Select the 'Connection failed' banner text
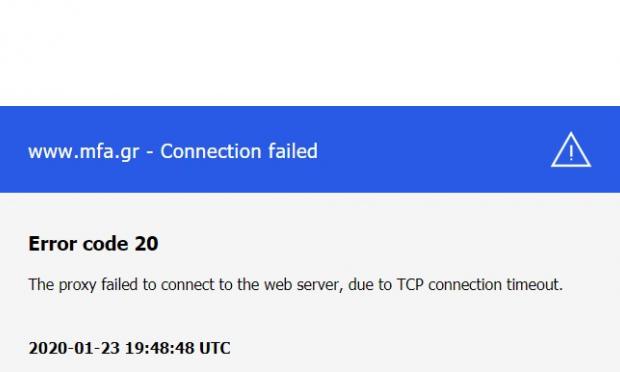The width and height of the screenshot is (620, 372). click(239, 151)
